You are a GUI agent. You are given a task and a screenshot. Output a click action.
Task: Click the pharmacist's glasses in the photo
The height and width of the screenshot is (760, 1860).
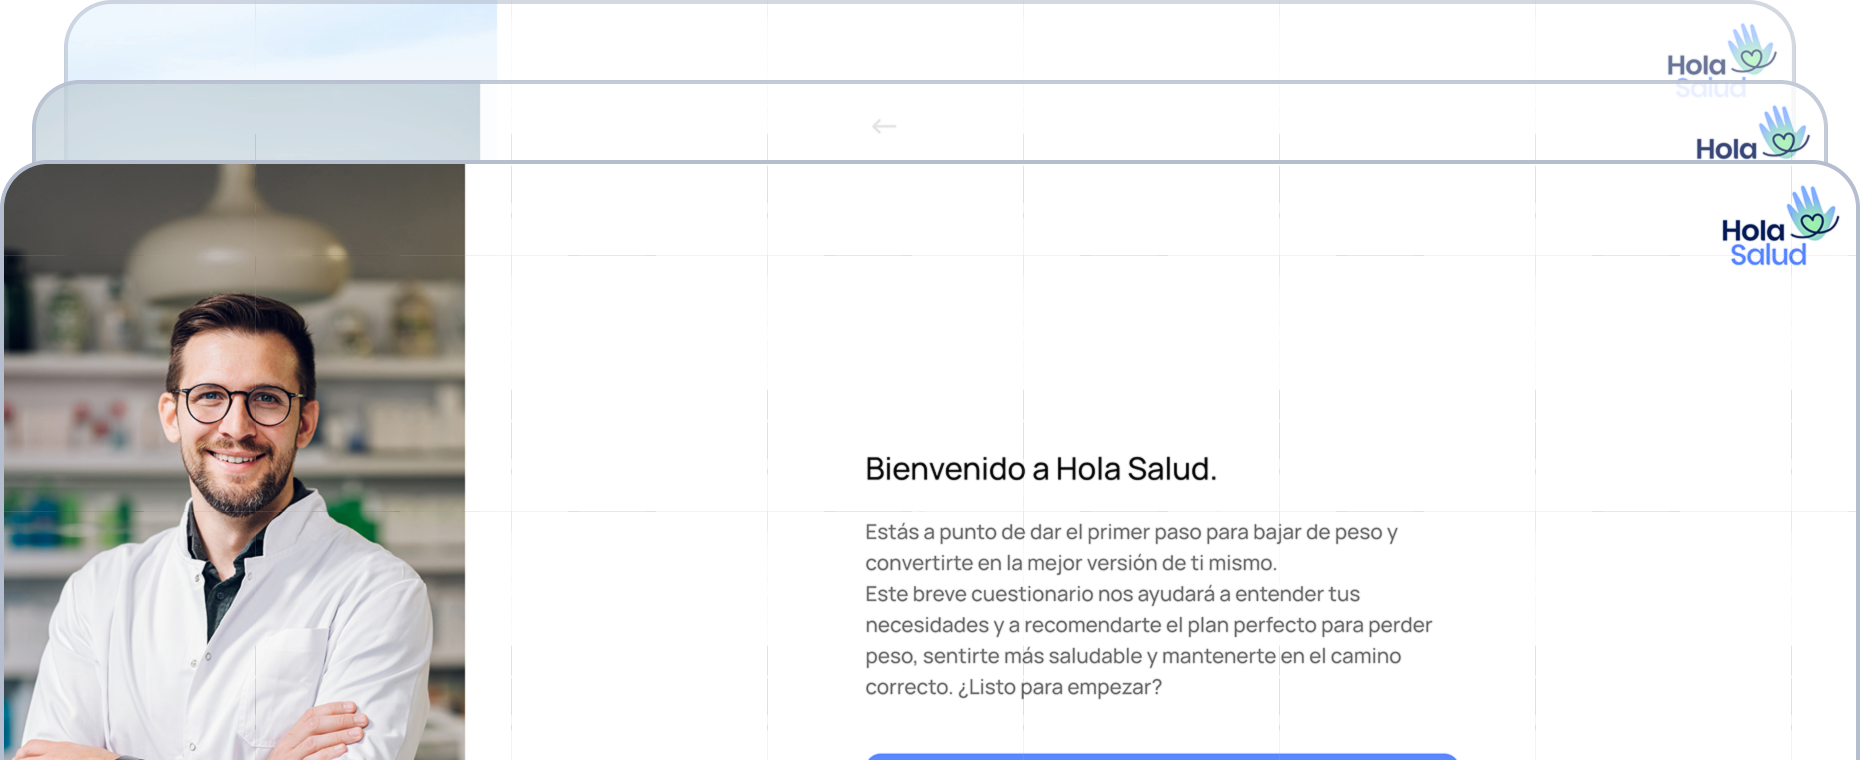(240, 404)
